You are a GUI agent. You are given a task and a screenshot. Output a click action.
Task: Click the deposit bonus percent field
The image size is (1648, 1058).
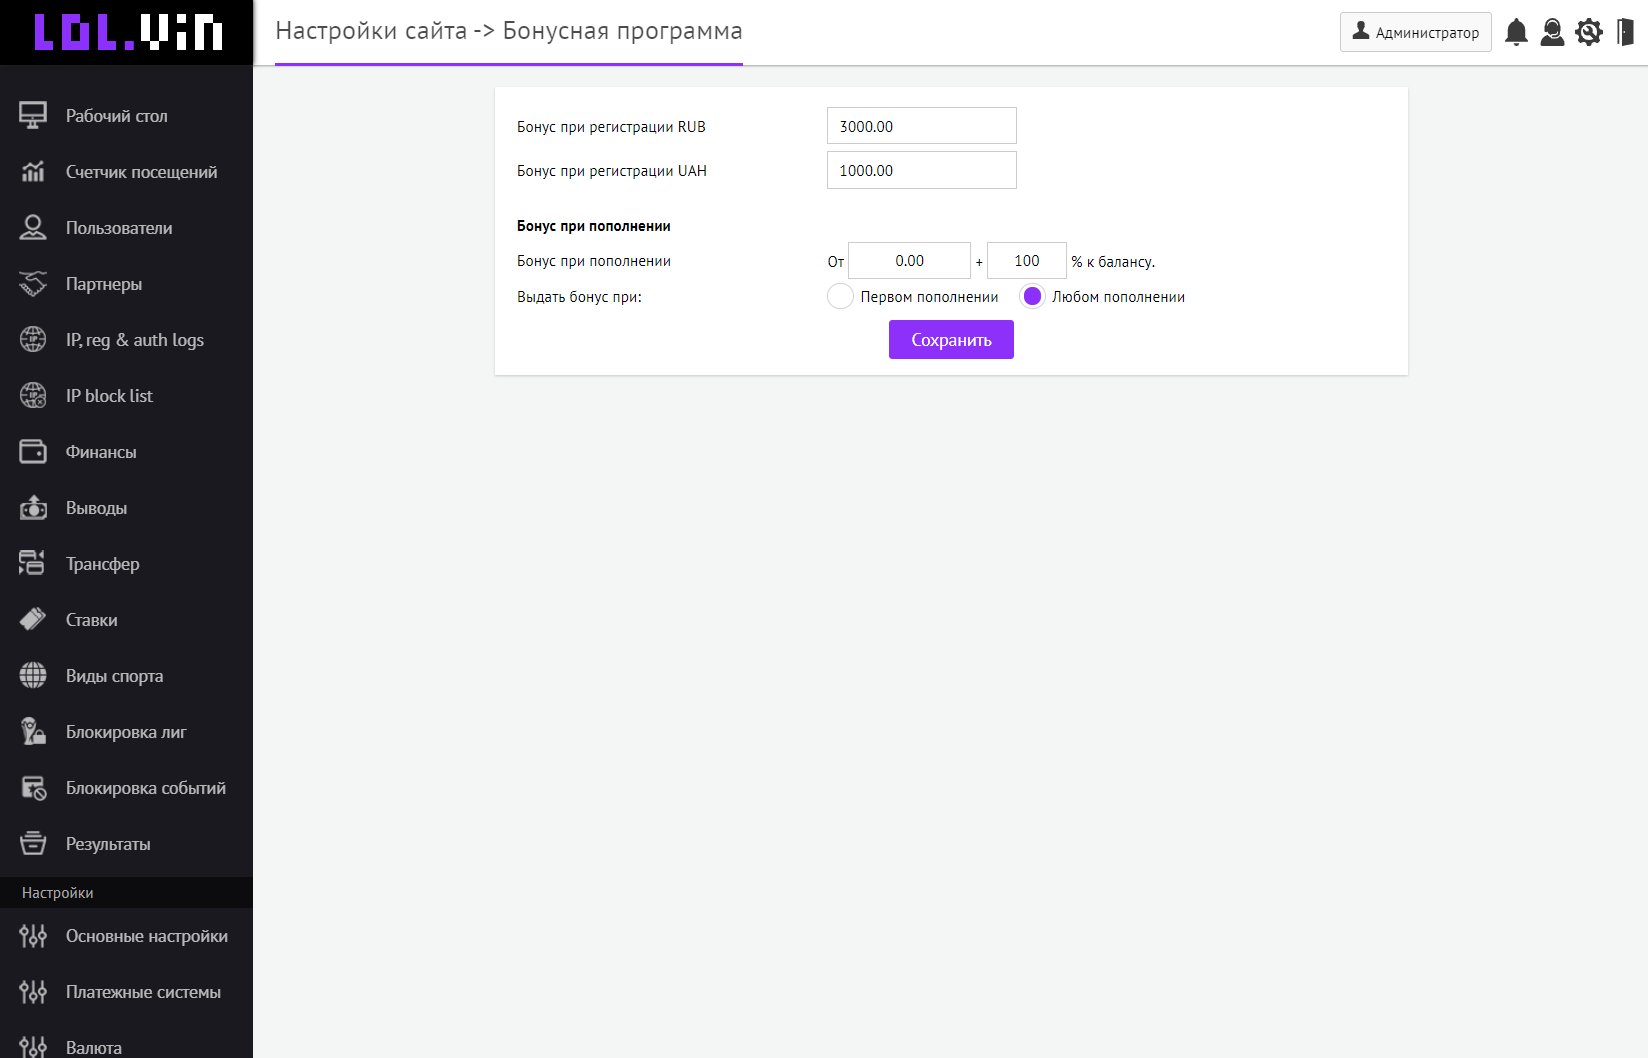click(1026, 261)
